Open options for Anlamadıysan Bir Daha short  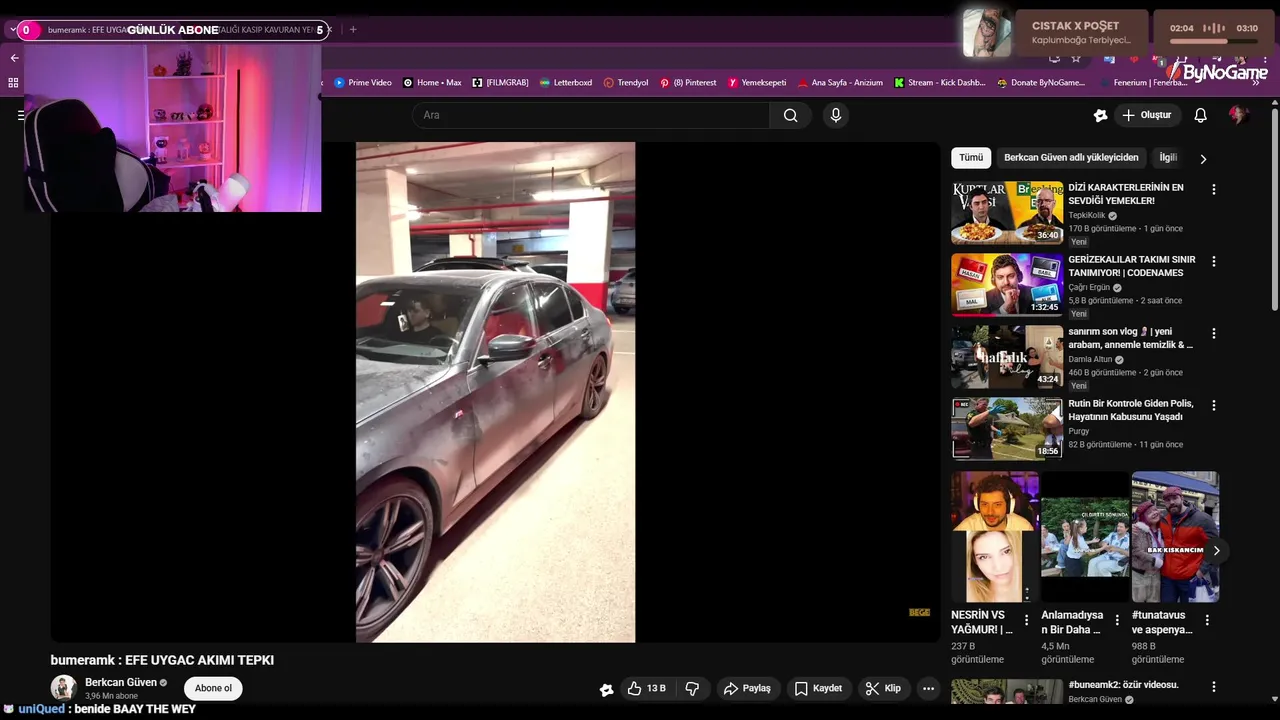pos(1117,620)
